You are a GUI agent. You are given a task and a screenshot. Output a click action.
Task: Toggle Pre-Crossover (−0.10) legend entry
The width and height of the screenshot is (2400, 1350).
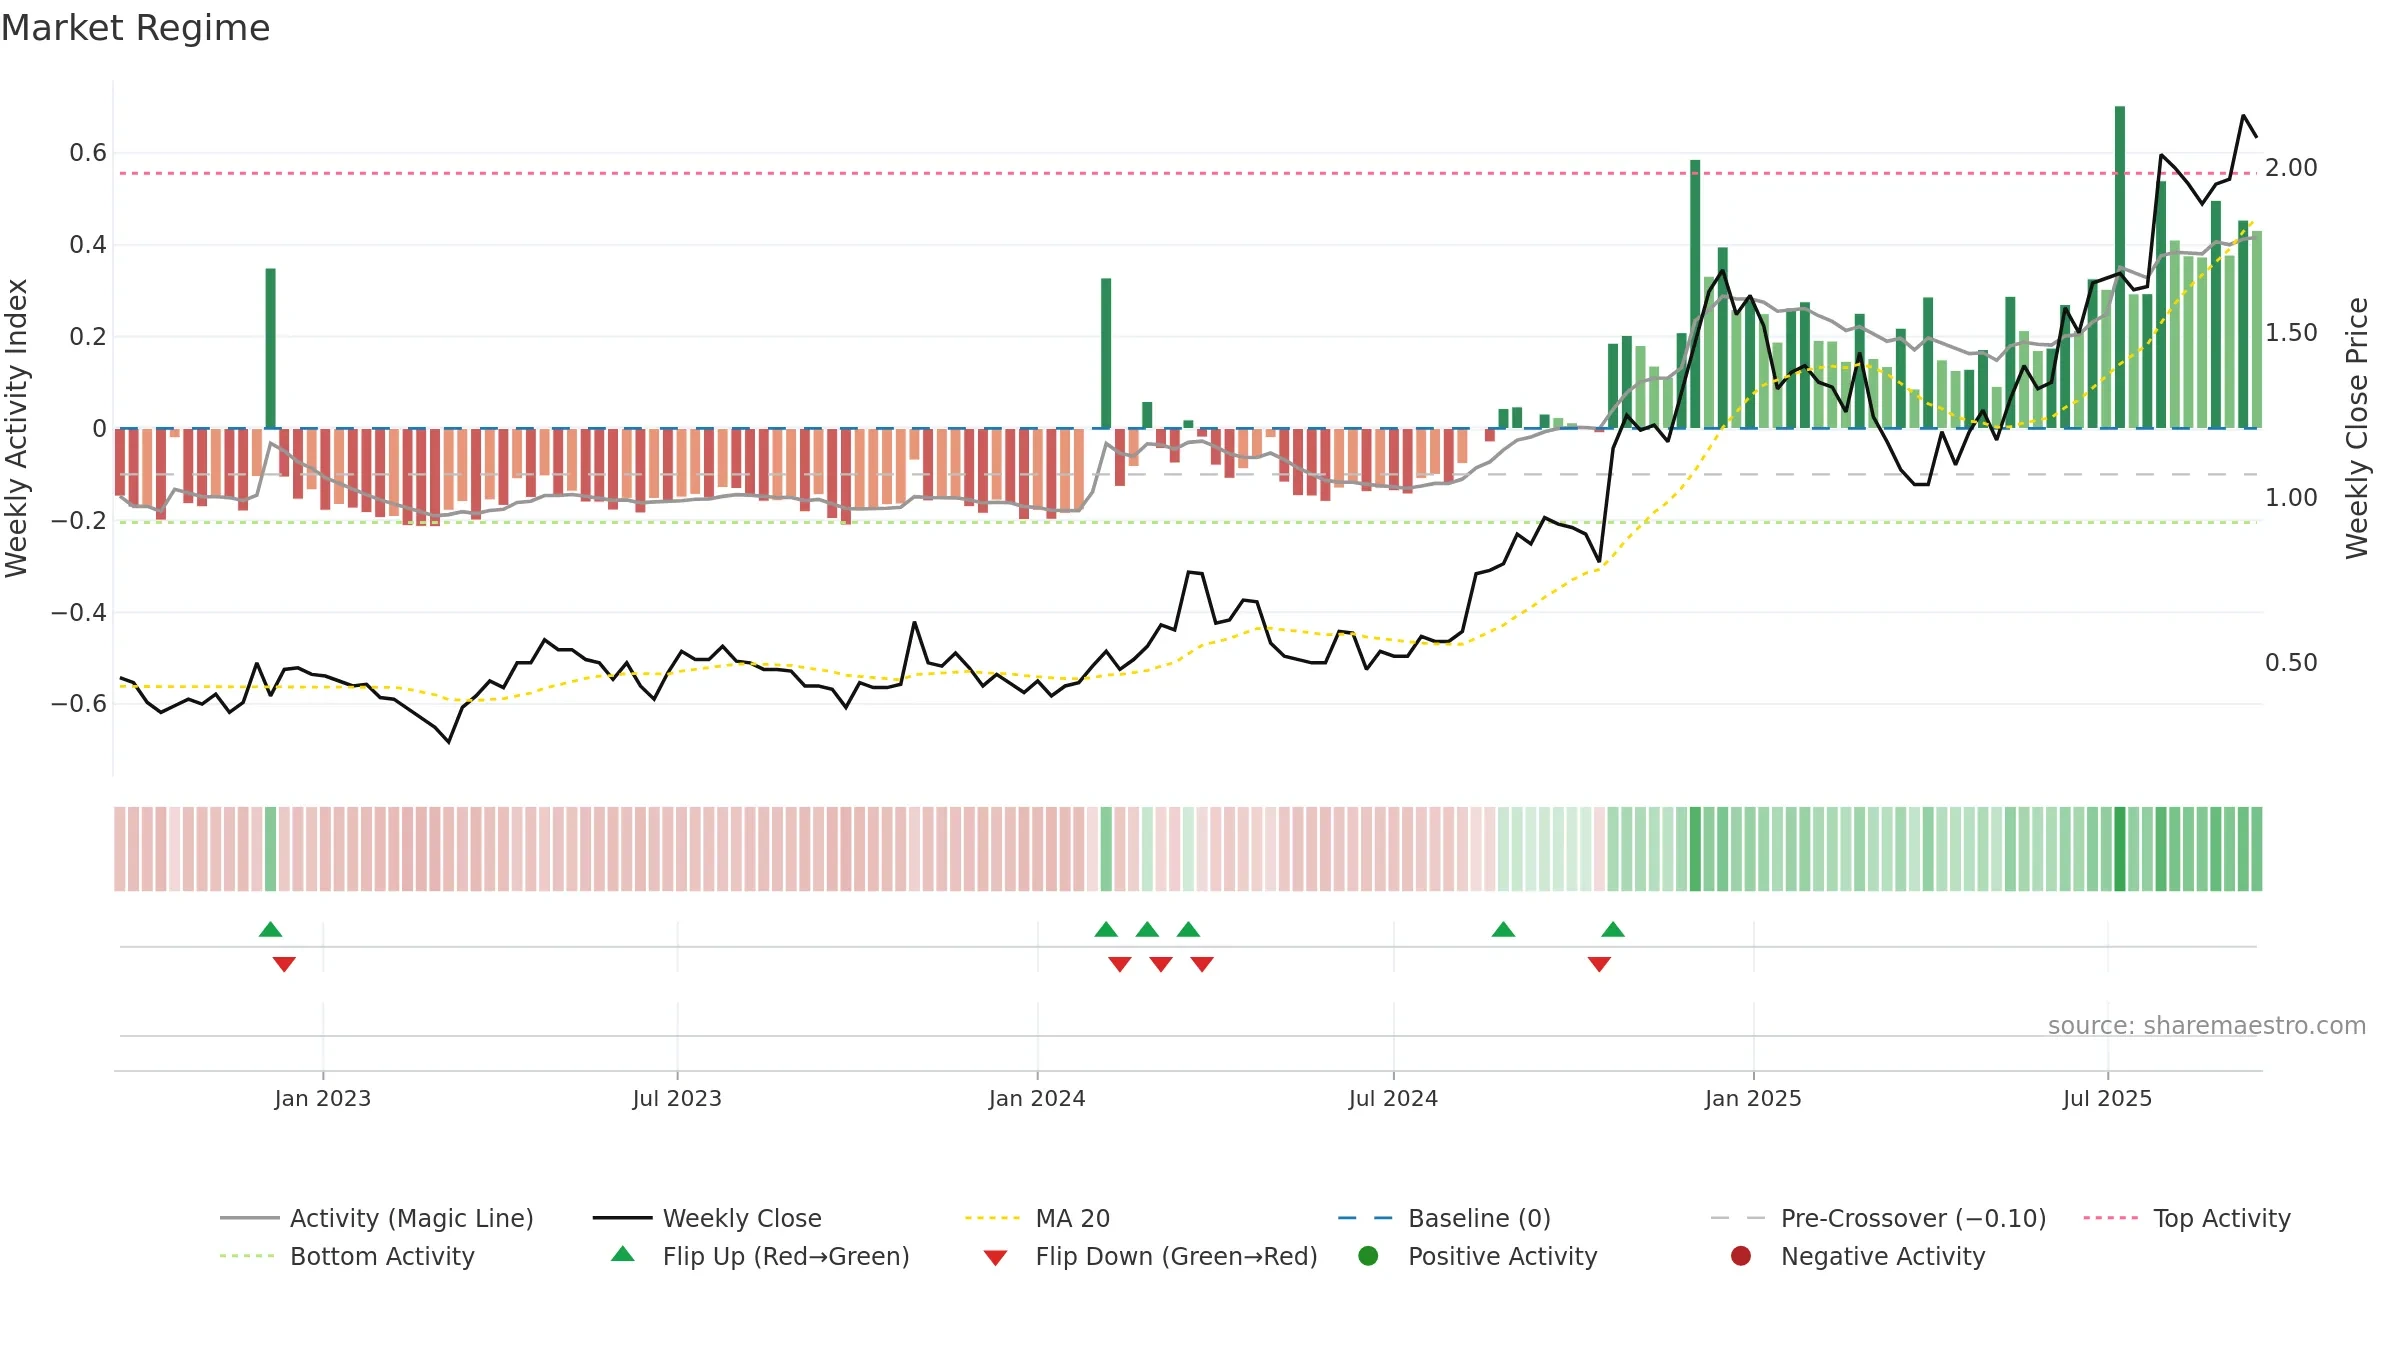1878,1218
